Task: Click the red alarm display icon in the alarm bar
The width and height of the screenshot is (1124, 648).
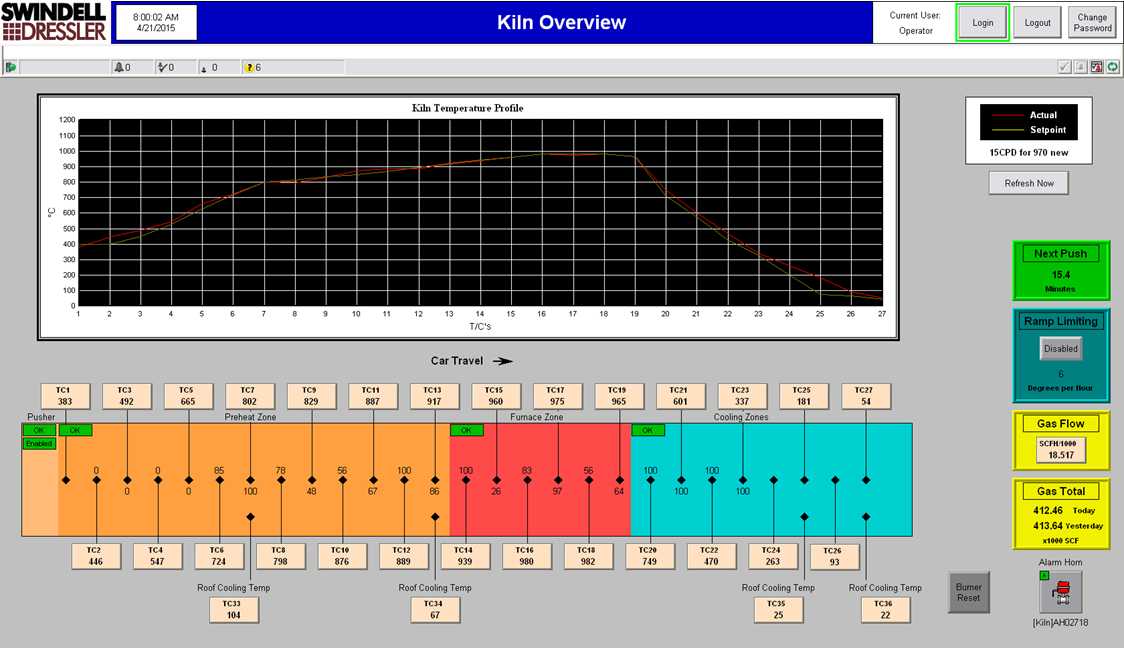Action: [x=1097, y=67]
